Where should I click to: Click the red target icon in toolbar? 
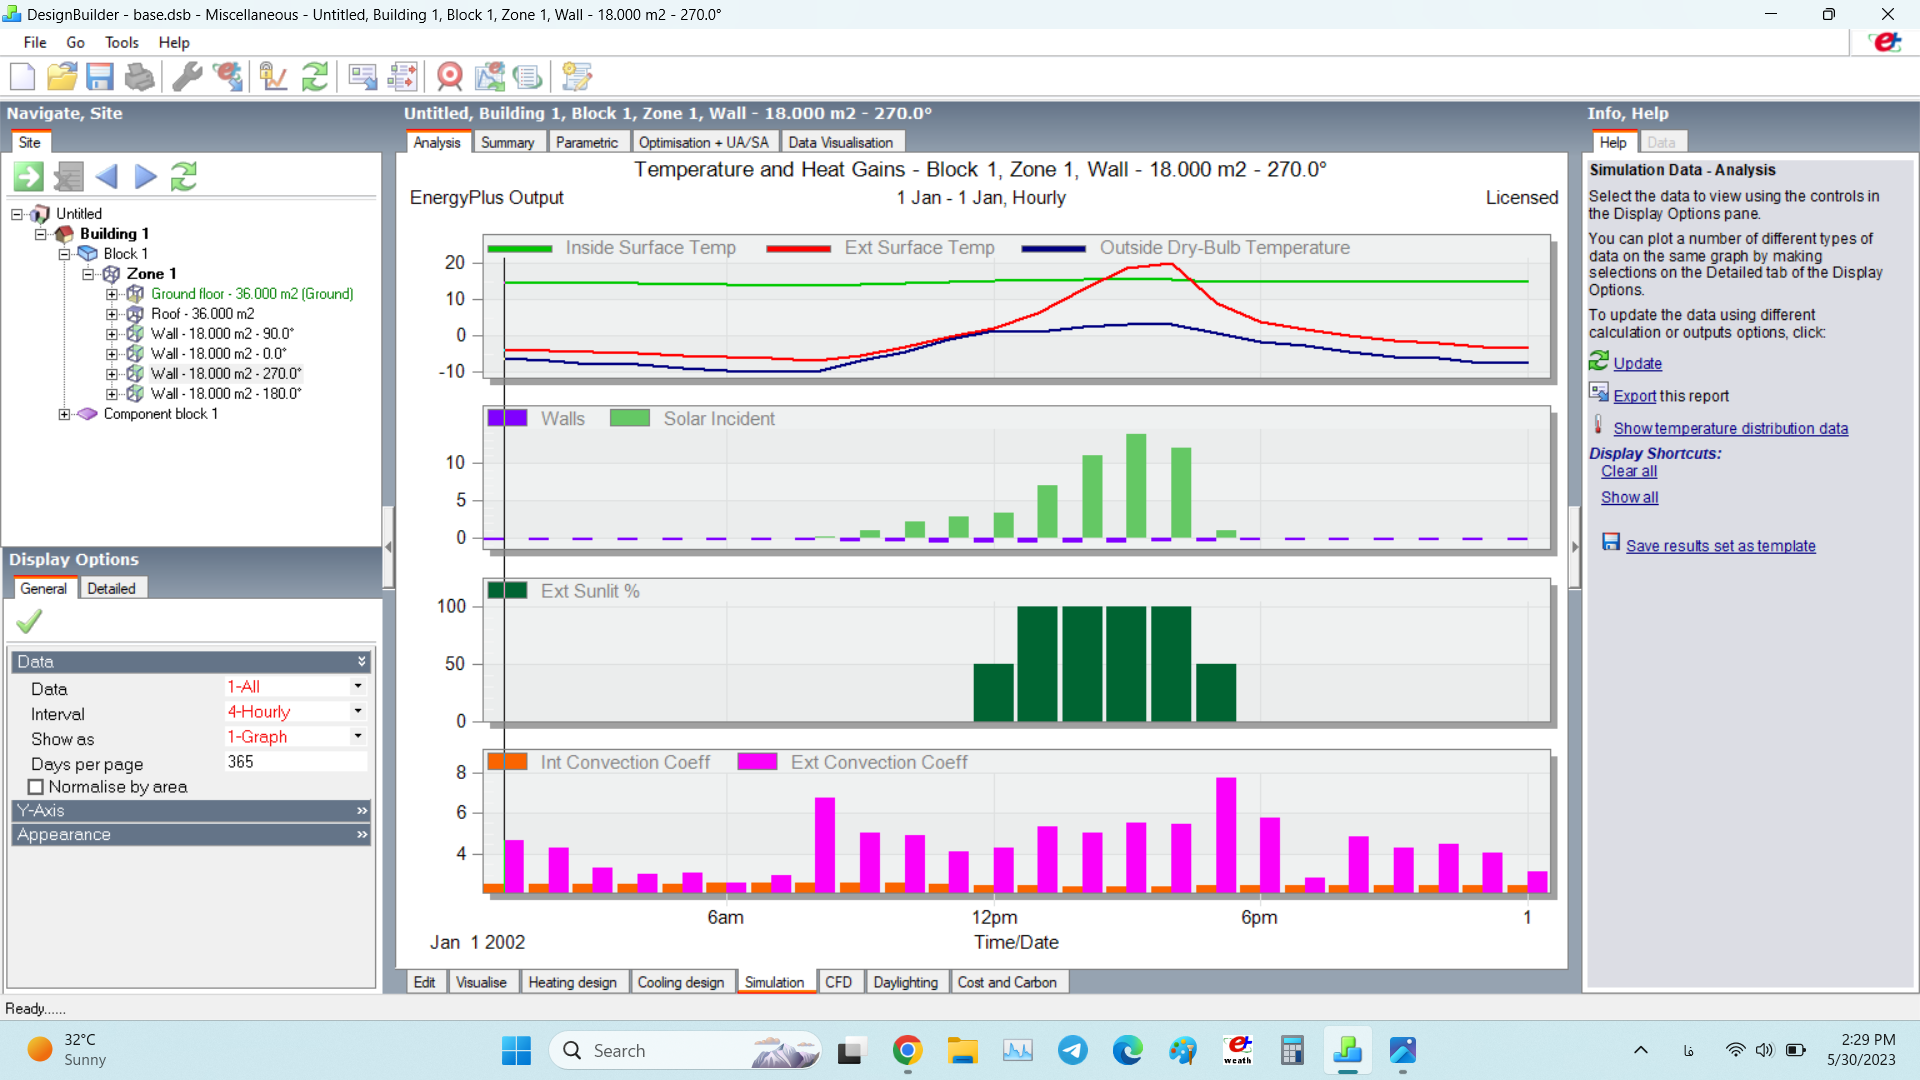click(450, 77)
